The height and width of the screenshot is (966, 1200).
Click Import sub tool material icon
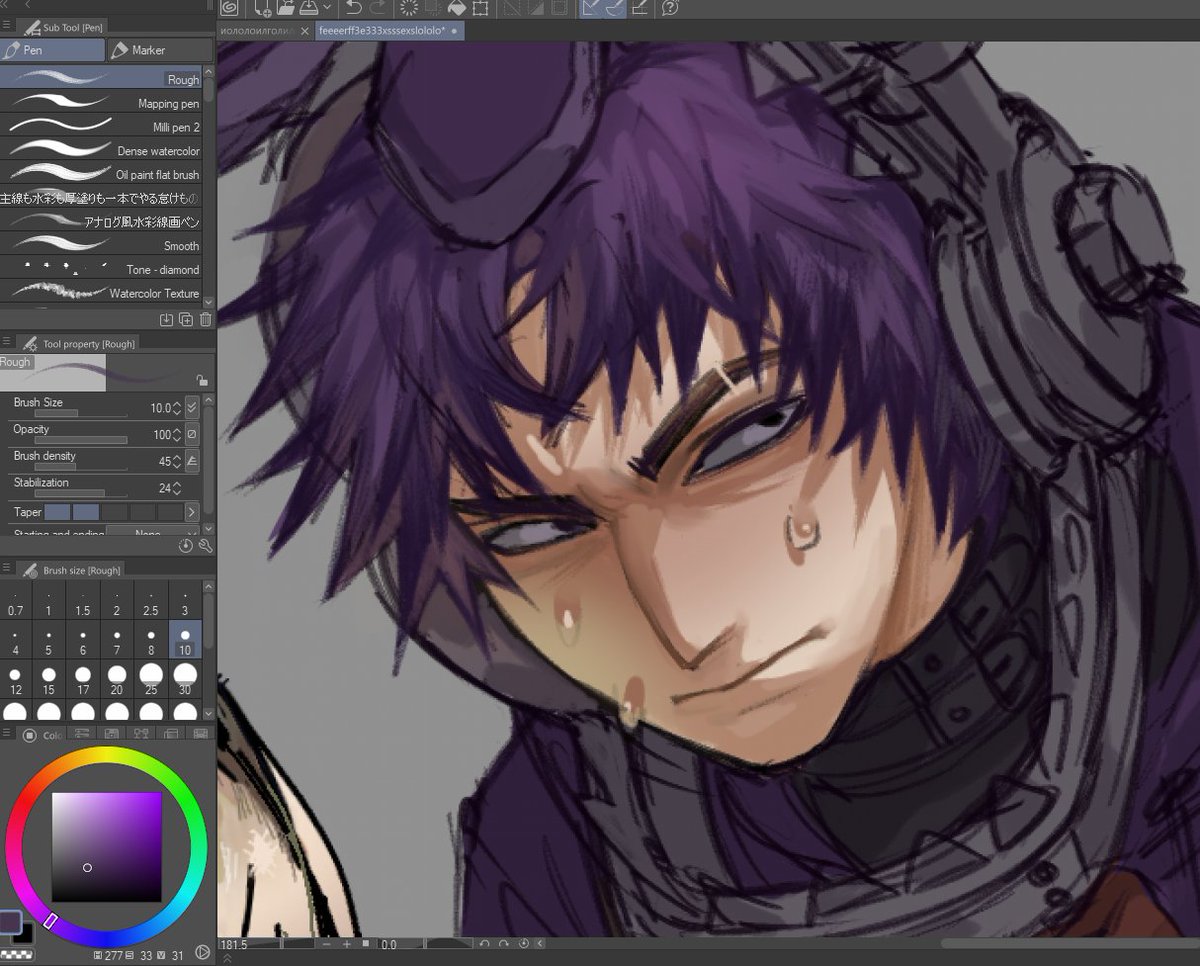[x=166, y=319]
